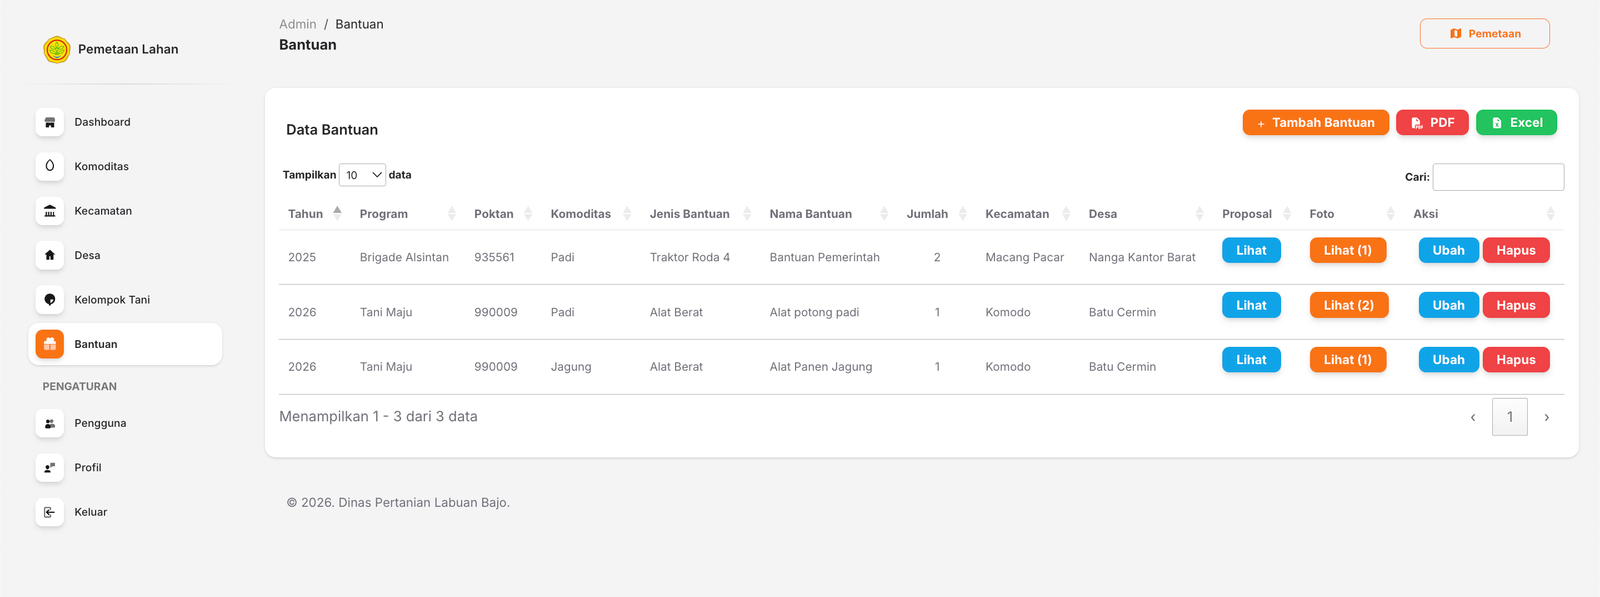Sort by Foto column arrows

click(1391, 214)
